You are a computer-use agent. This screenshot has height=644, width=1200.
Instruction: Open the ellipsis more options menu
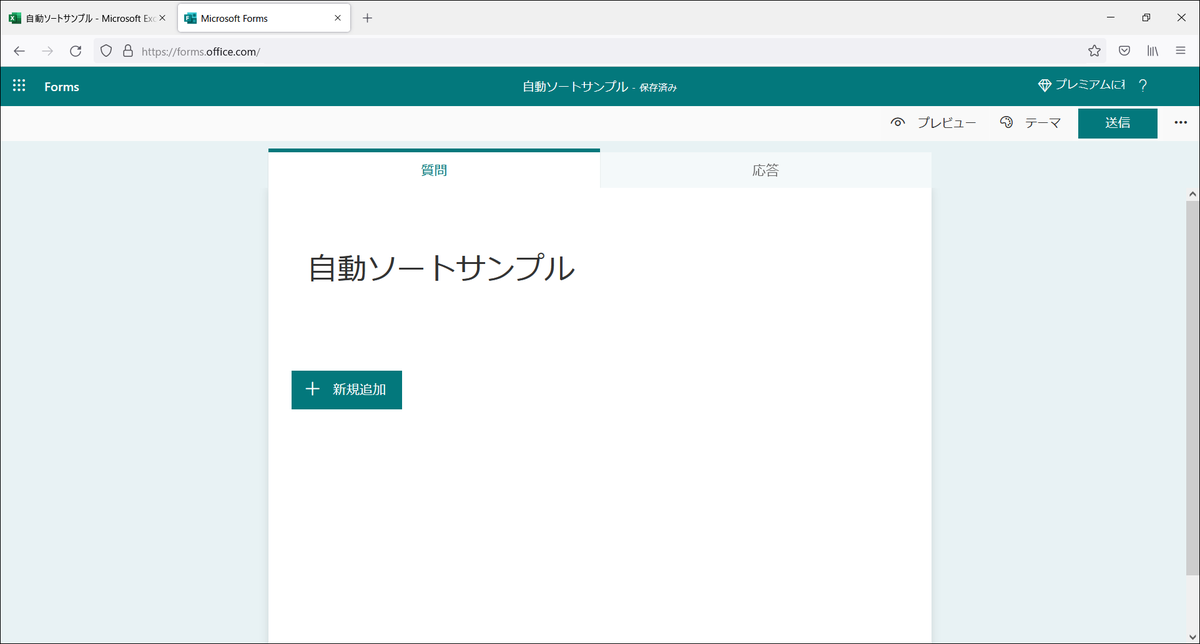(x=1180, y=122)
